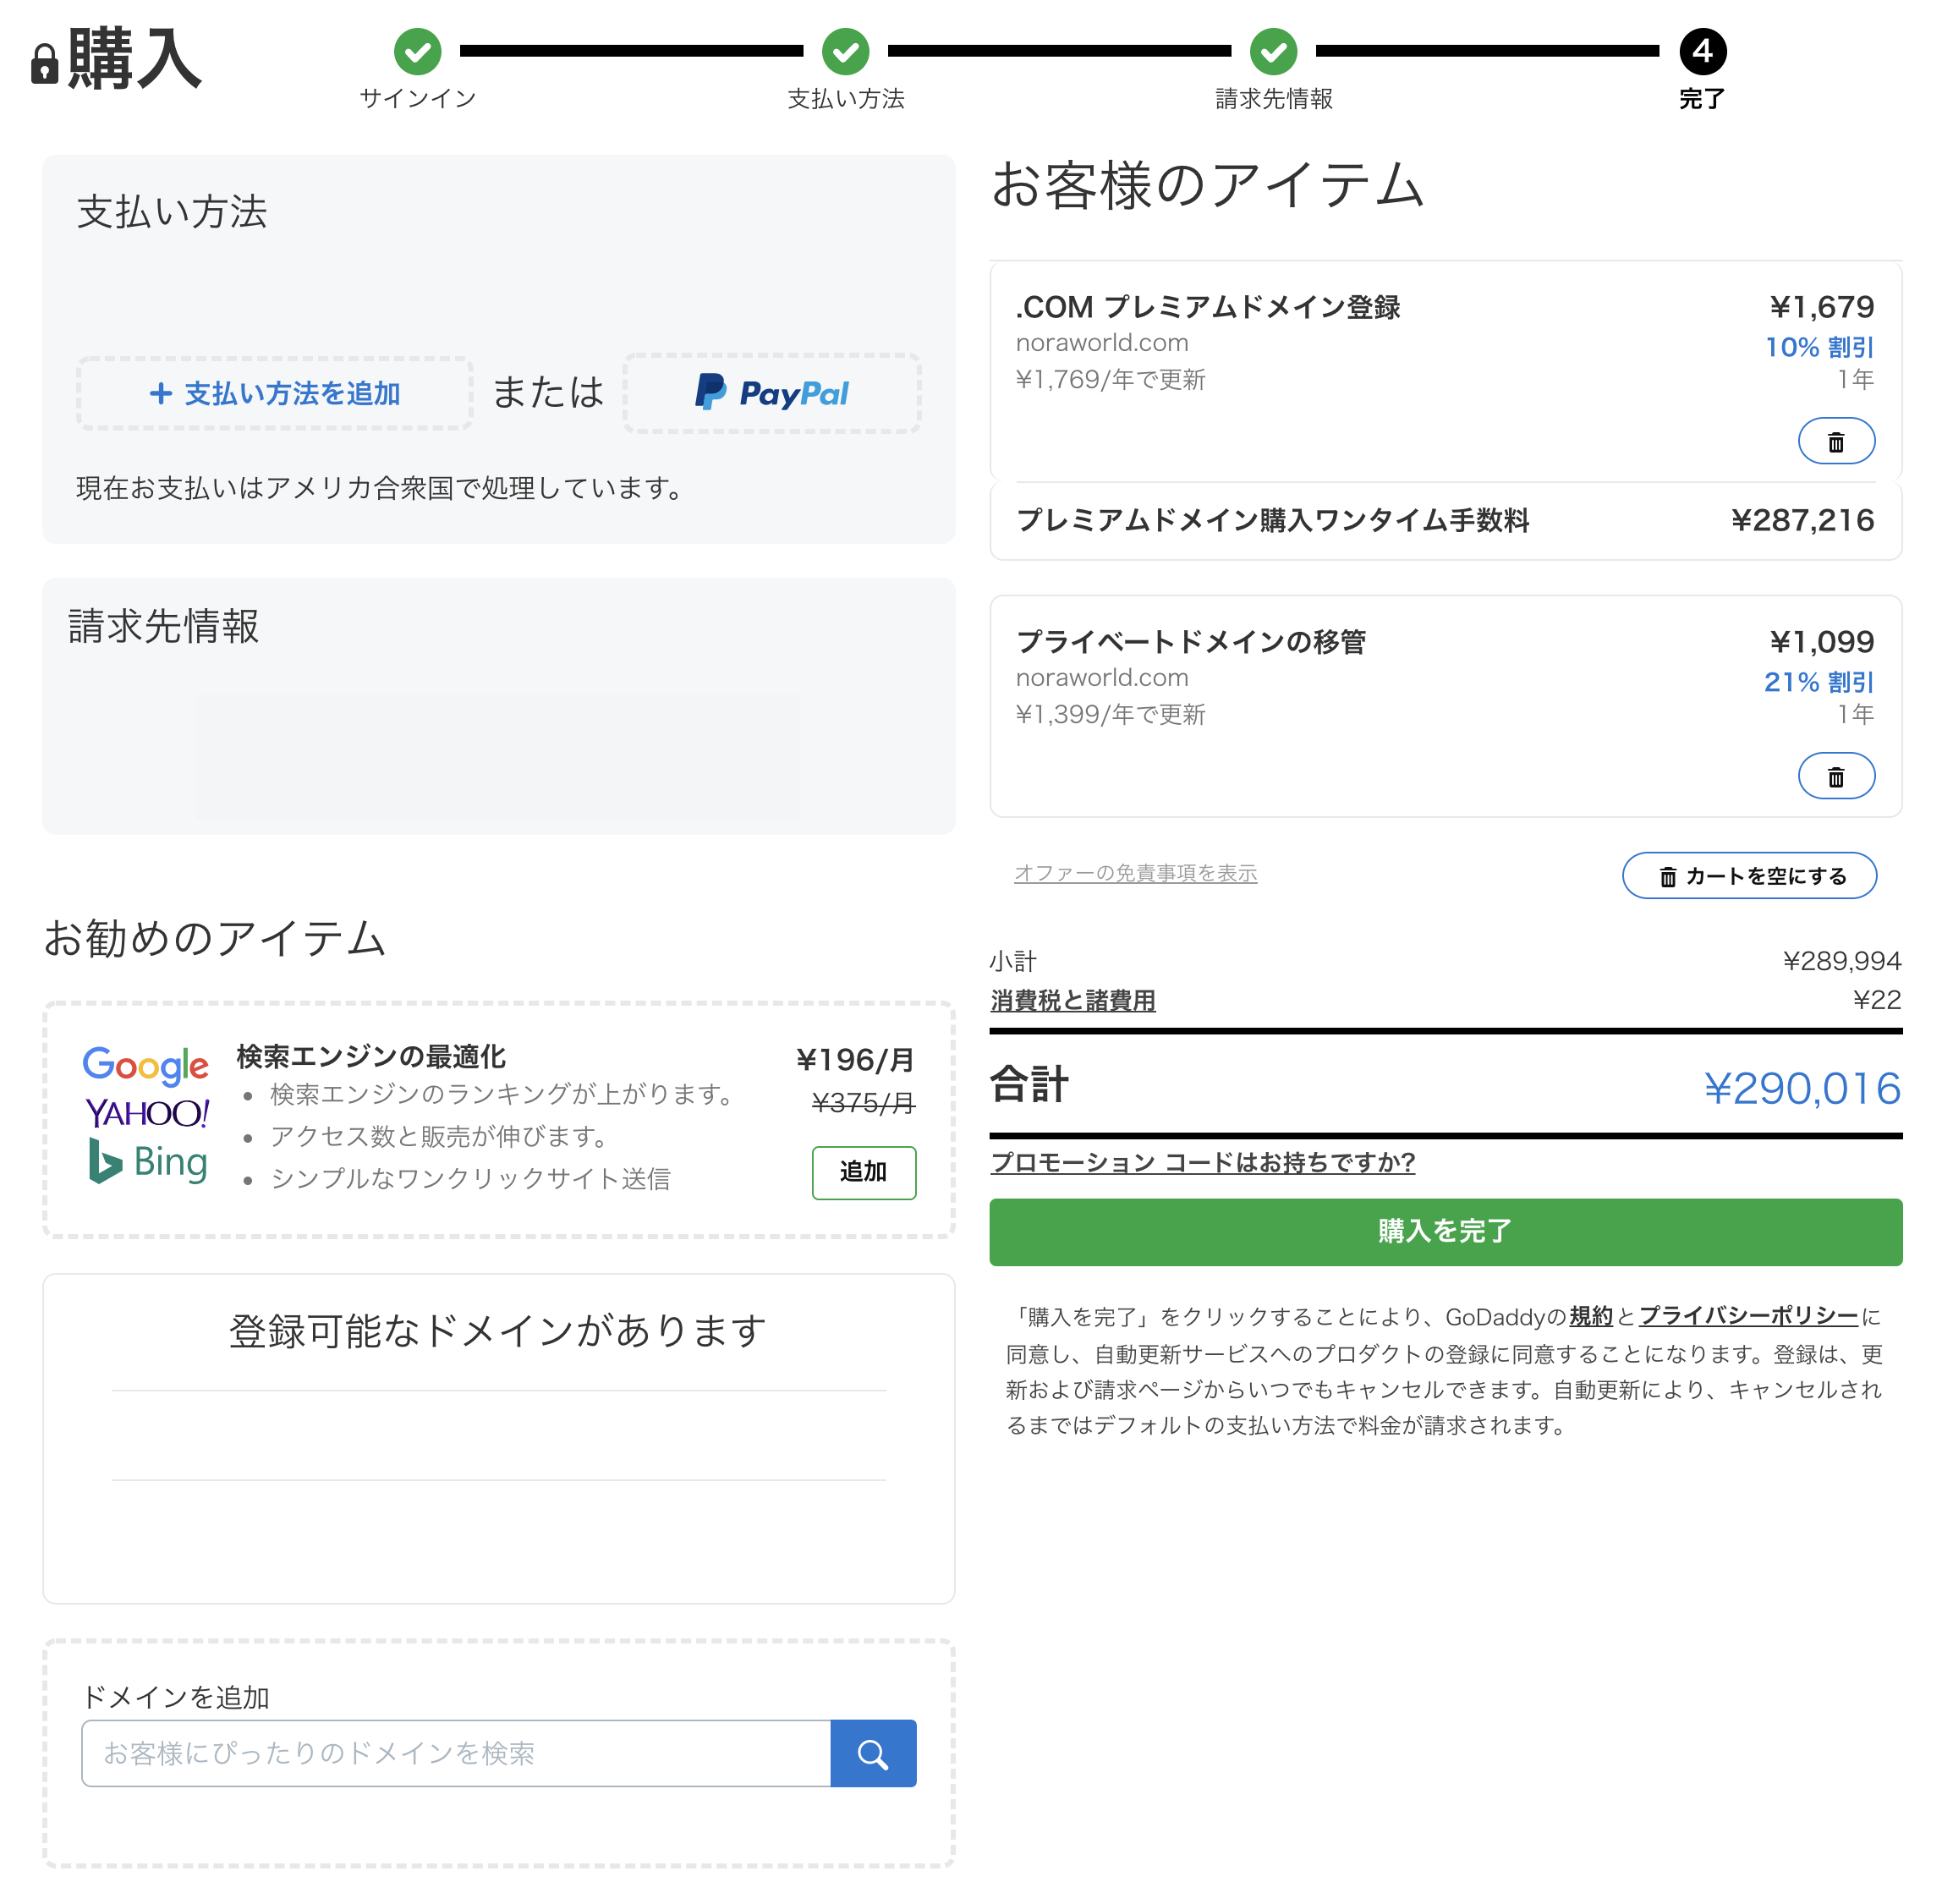Click the domain search magnifier button

pyautogui.click(x=872, y=1753)
